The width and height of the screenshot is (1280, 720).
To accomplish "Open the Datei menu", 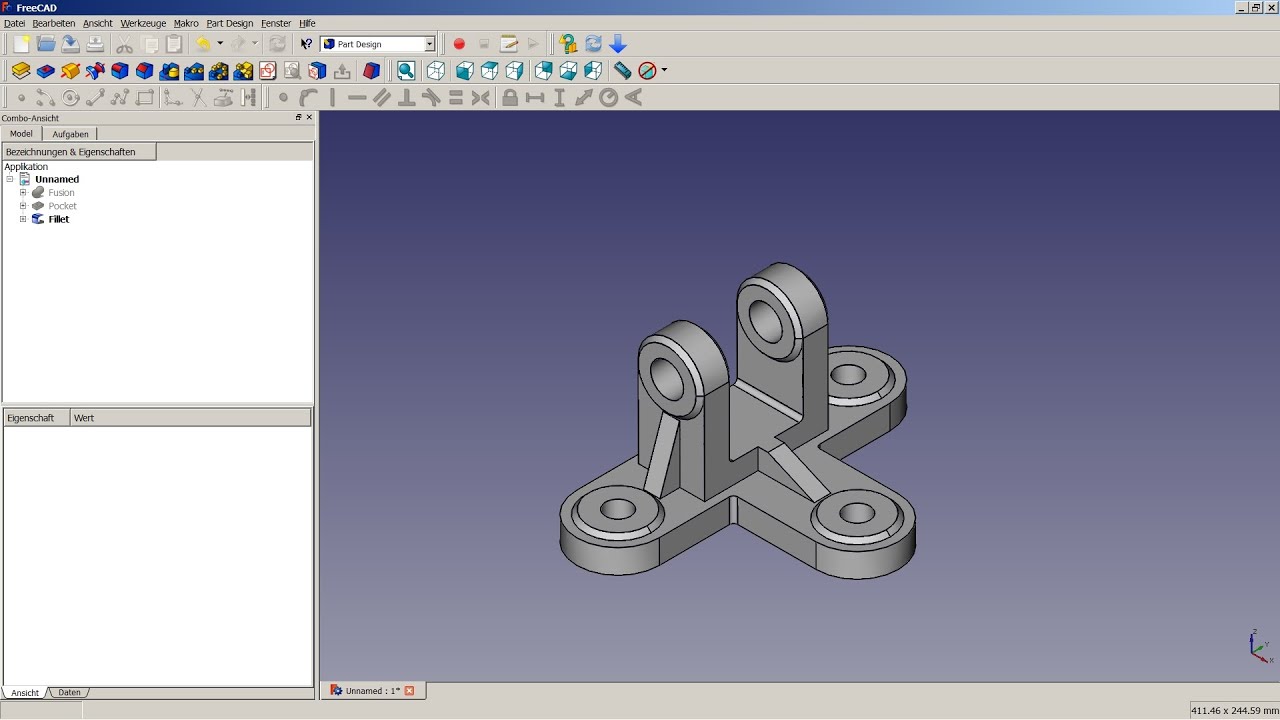I will 15,23.
